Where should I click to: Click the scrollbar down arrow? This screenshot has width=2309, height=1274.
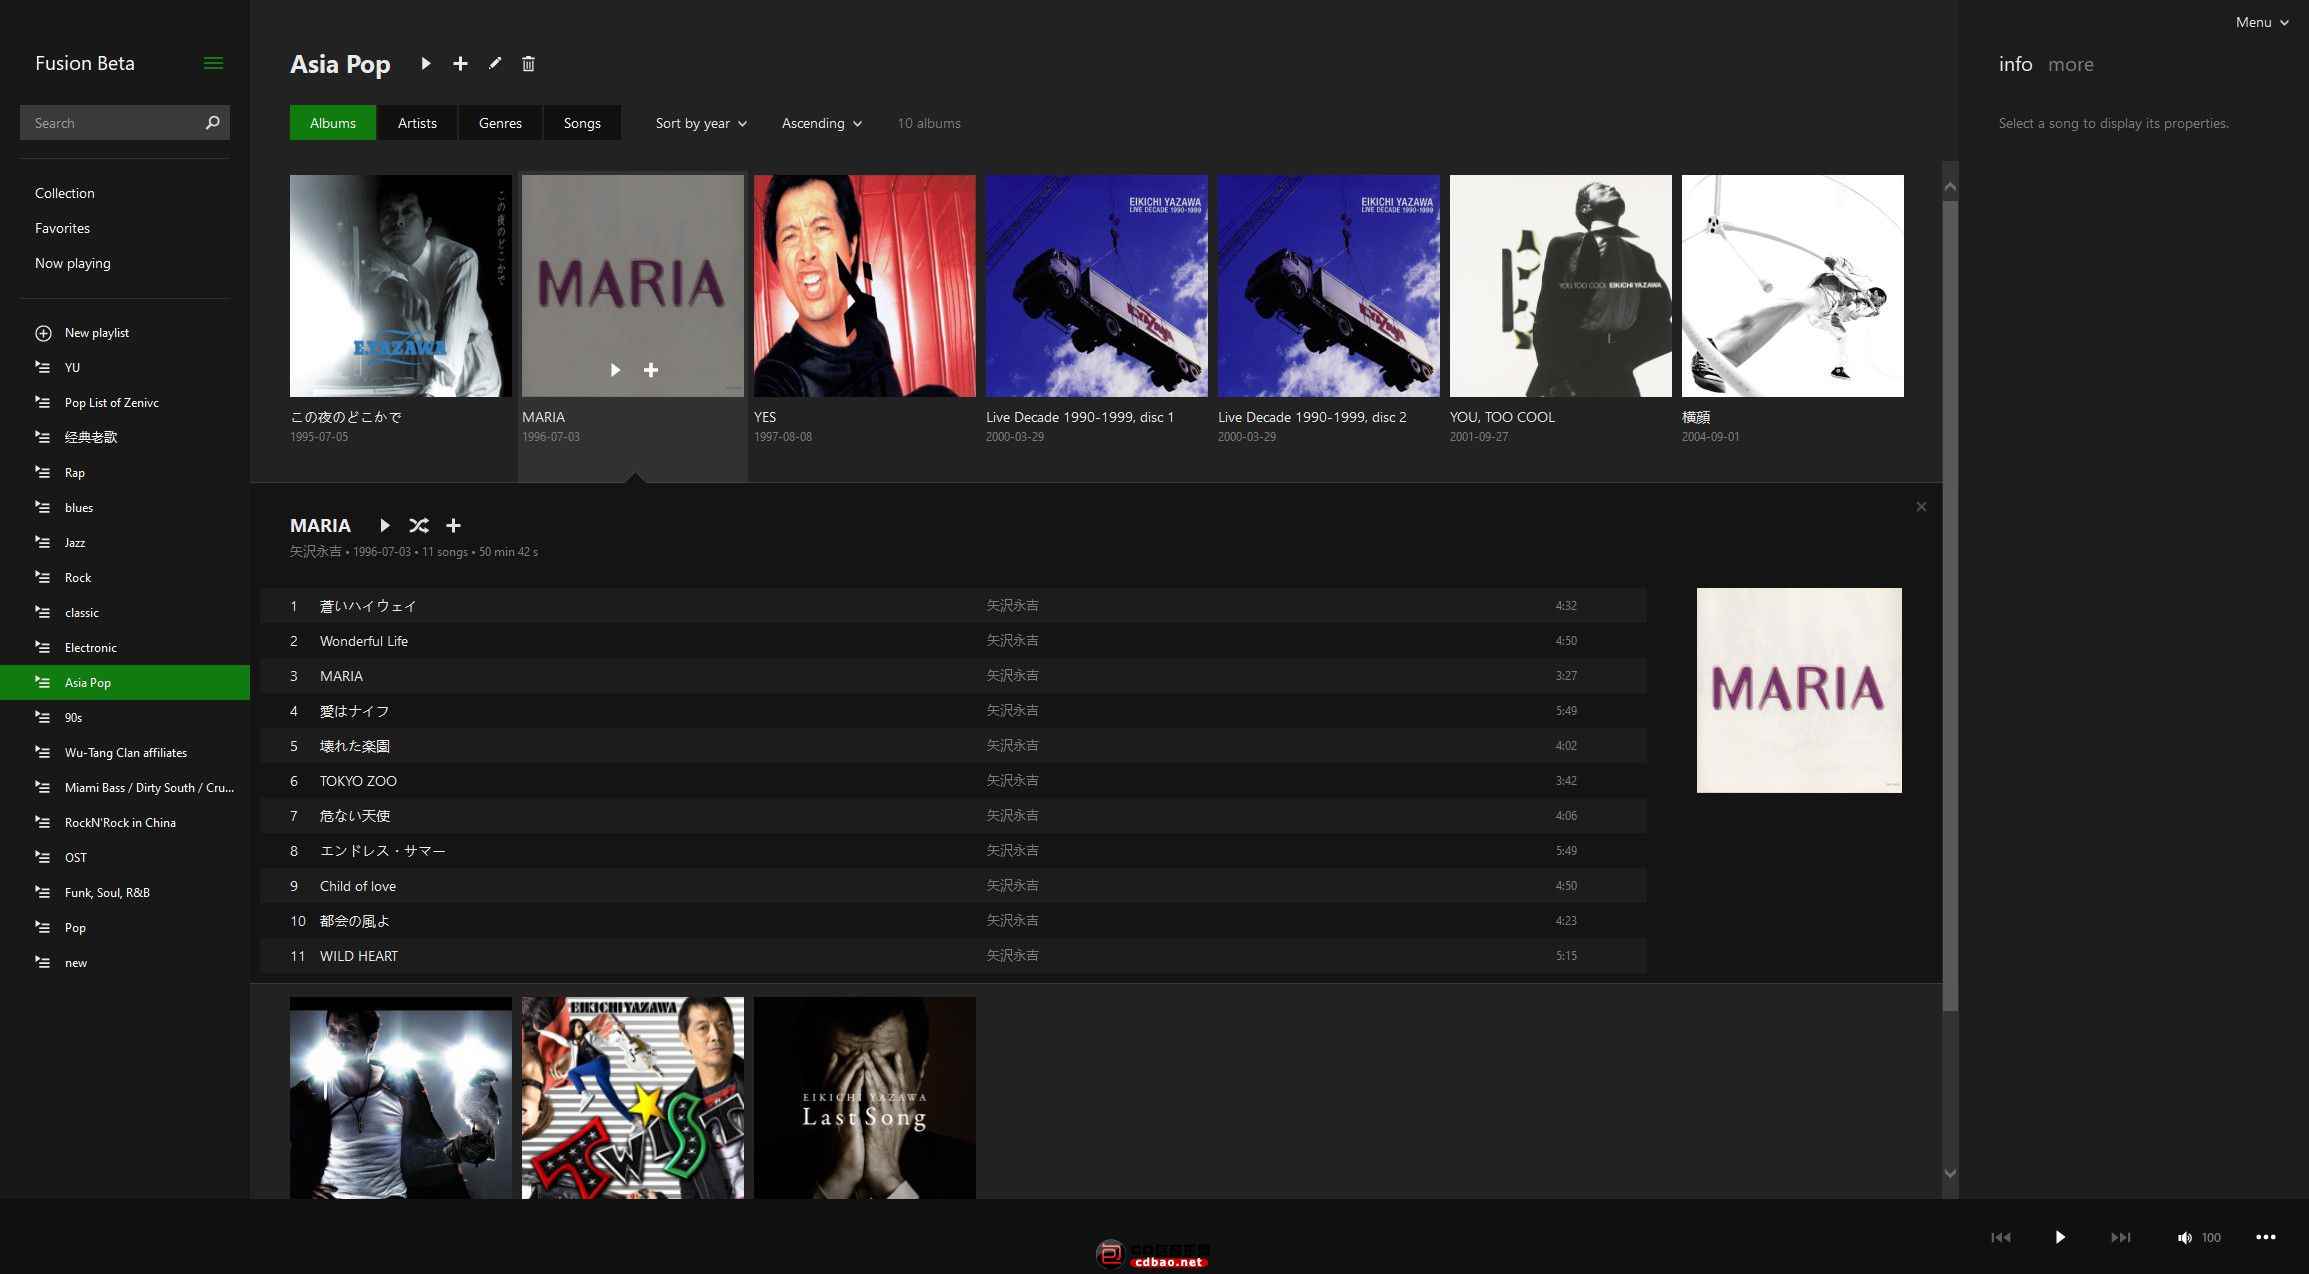(1950, 1173)
